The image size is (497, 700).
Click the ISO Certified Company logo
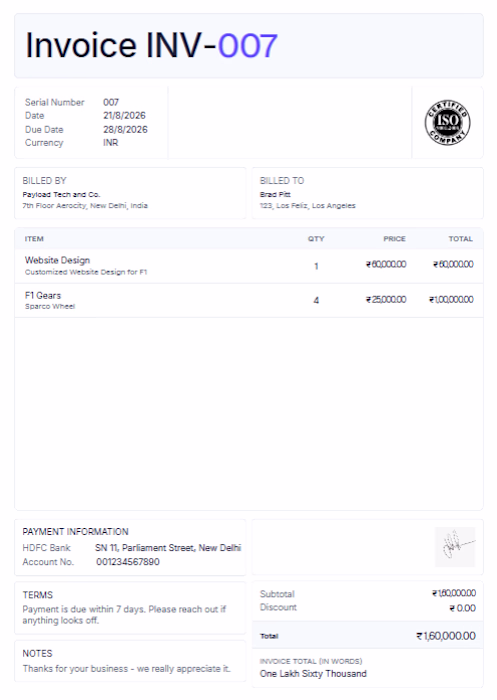pos(447,122)
